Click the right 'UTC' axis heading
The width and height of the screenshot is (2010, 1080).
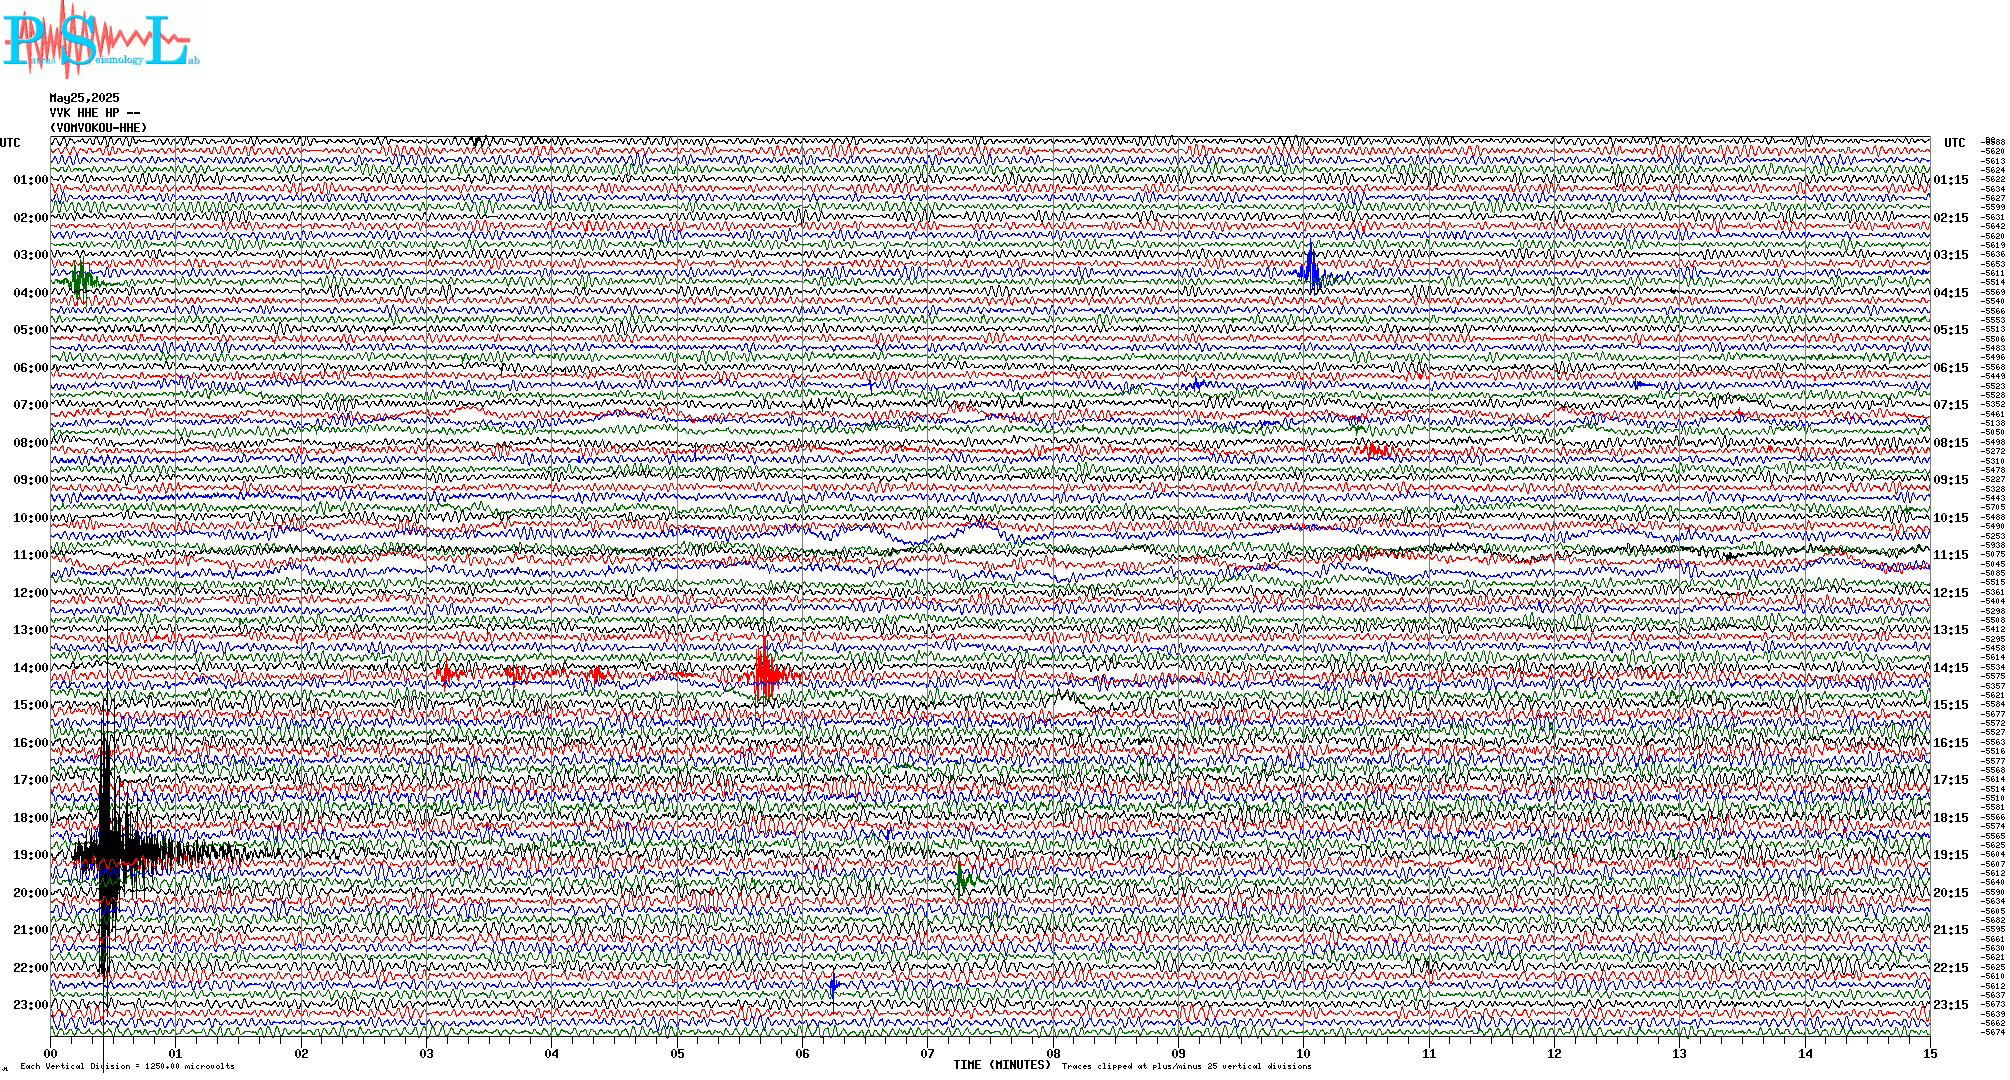pyautogui.click(x=1954, y=143)
